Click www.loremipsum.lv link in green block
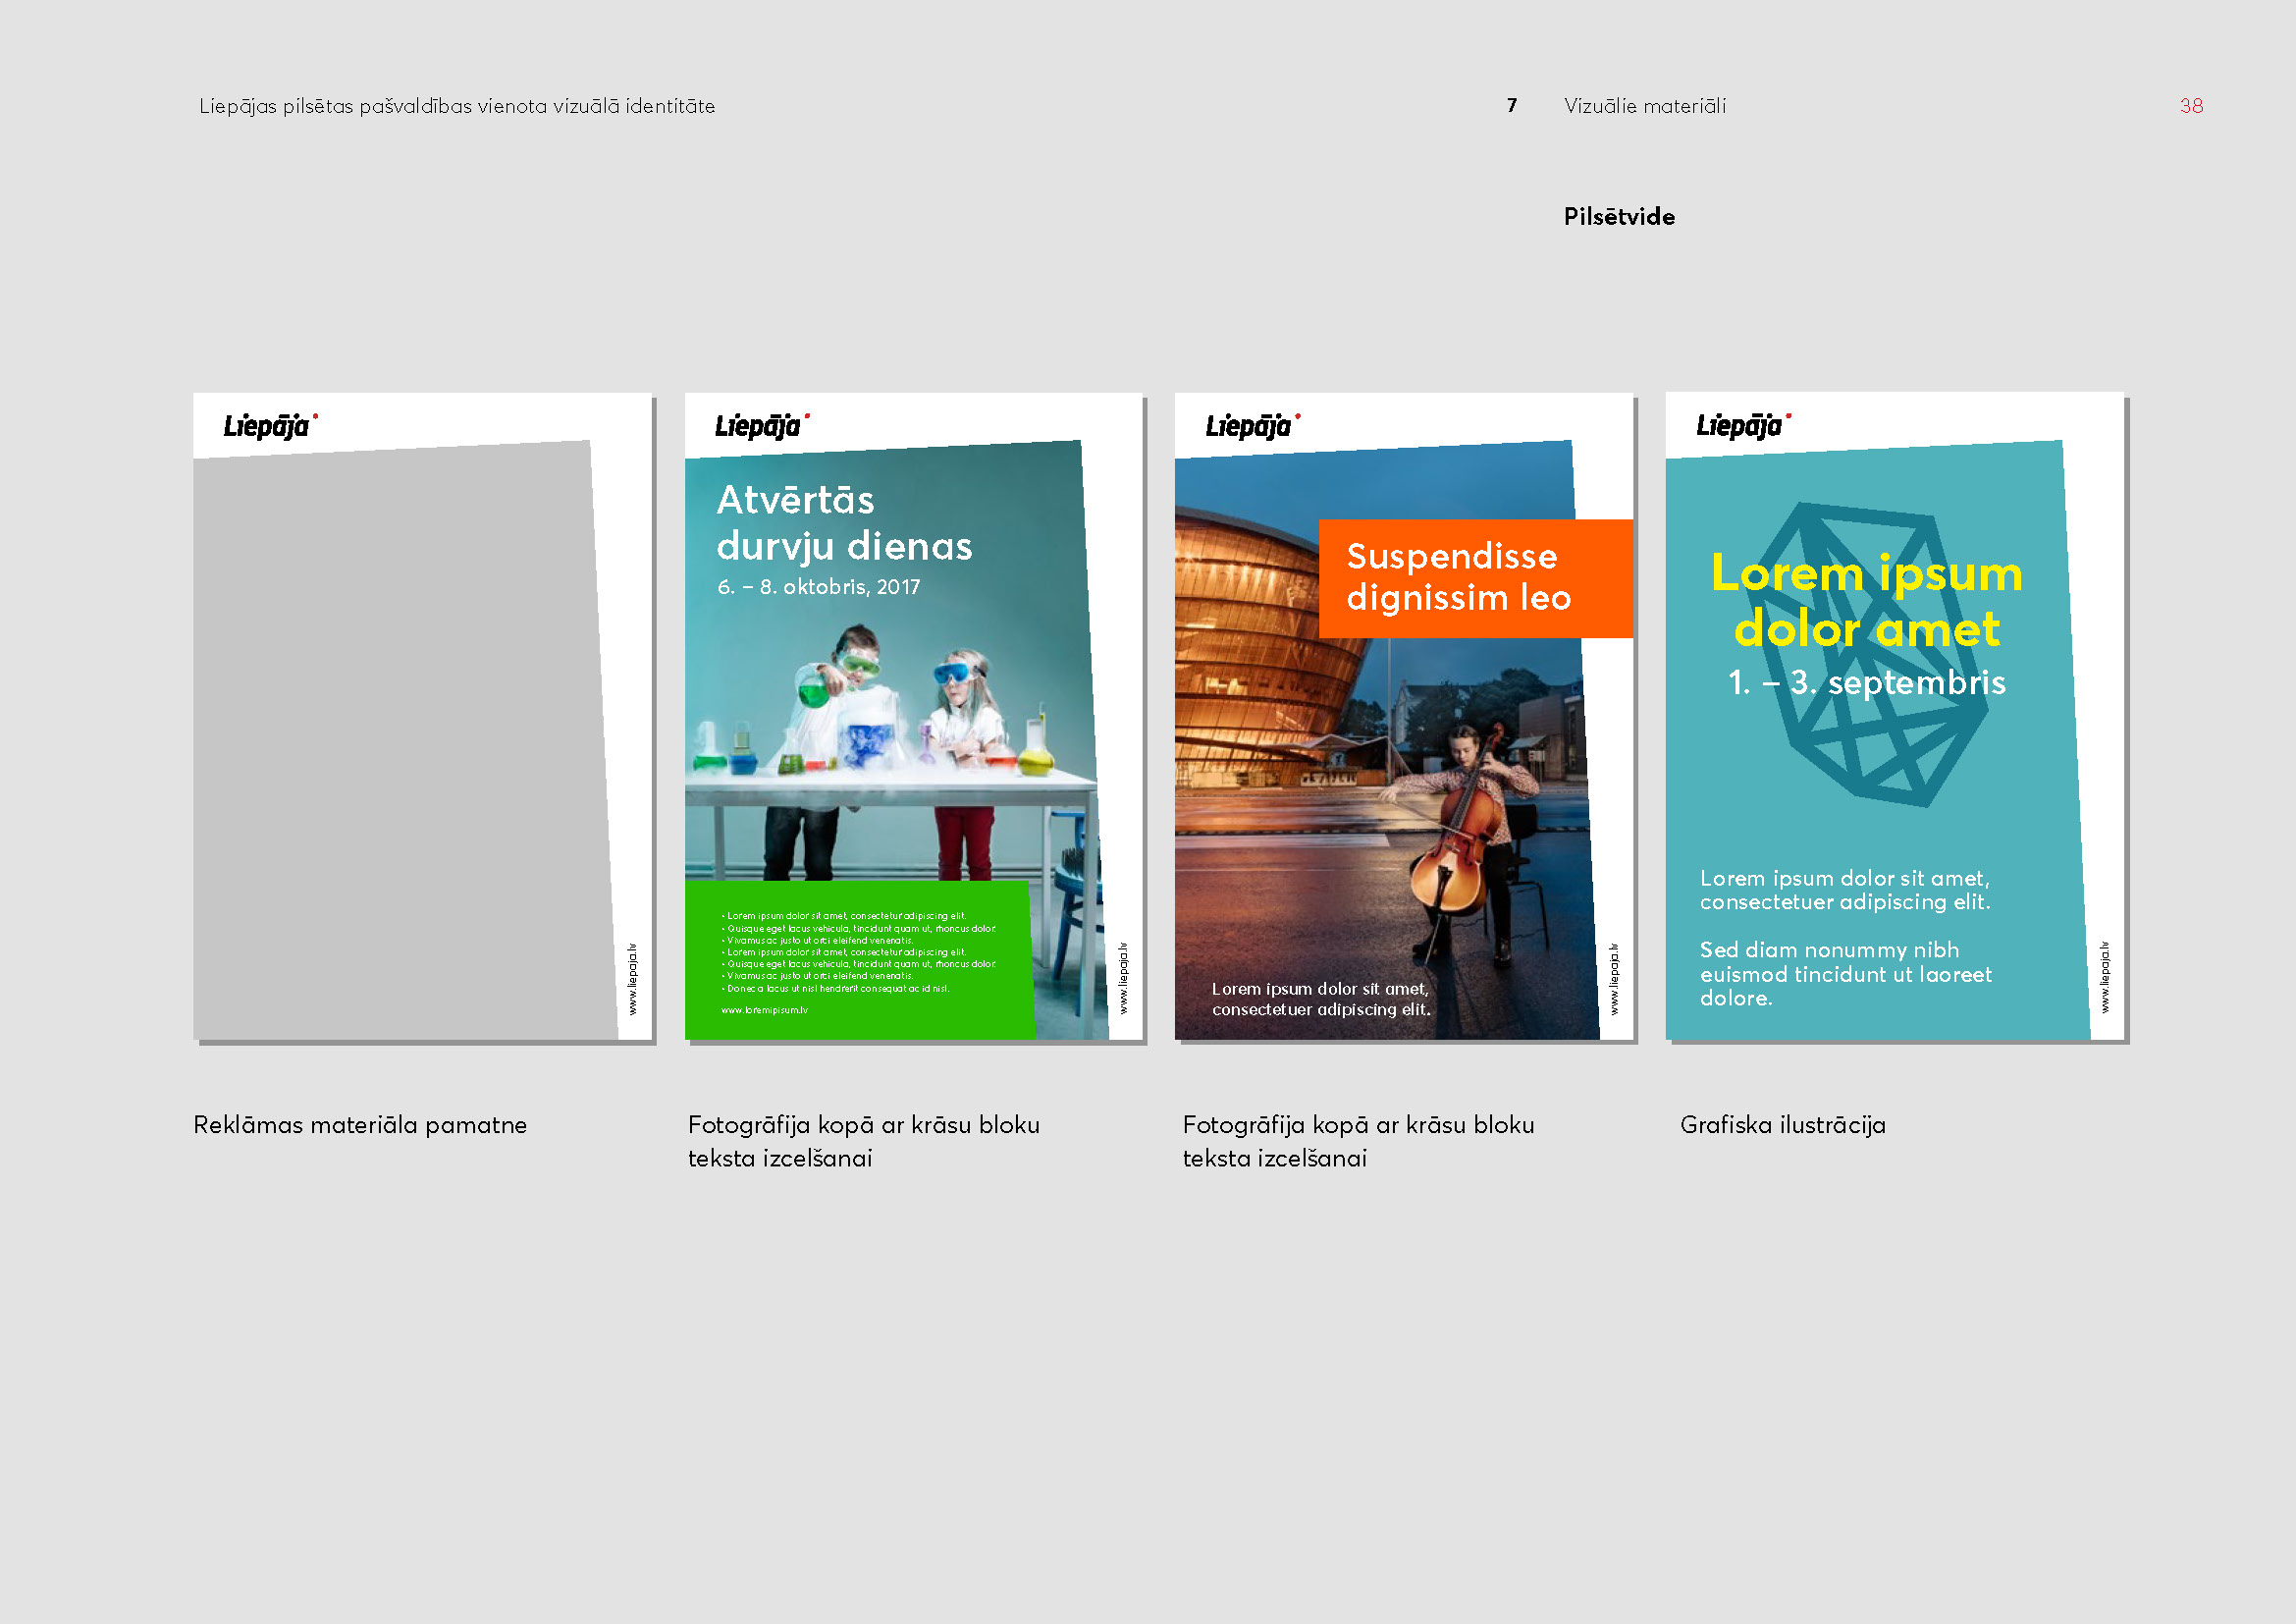 point(764,1010)
